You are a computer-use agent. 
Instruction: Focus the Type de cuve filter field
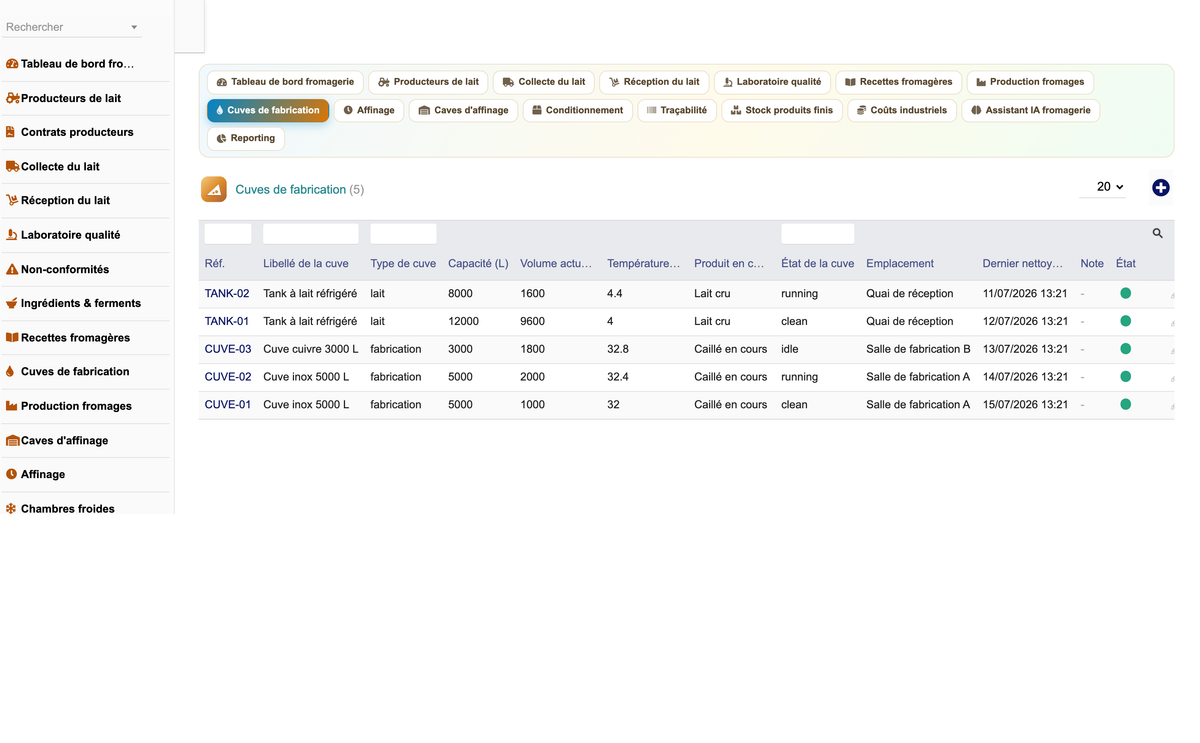403,234
